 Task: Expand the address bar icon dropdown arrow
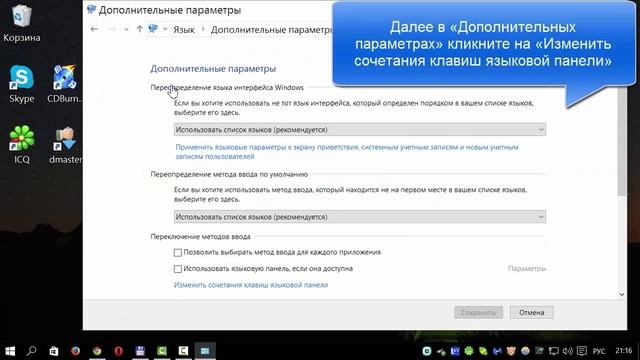point(165,29)
